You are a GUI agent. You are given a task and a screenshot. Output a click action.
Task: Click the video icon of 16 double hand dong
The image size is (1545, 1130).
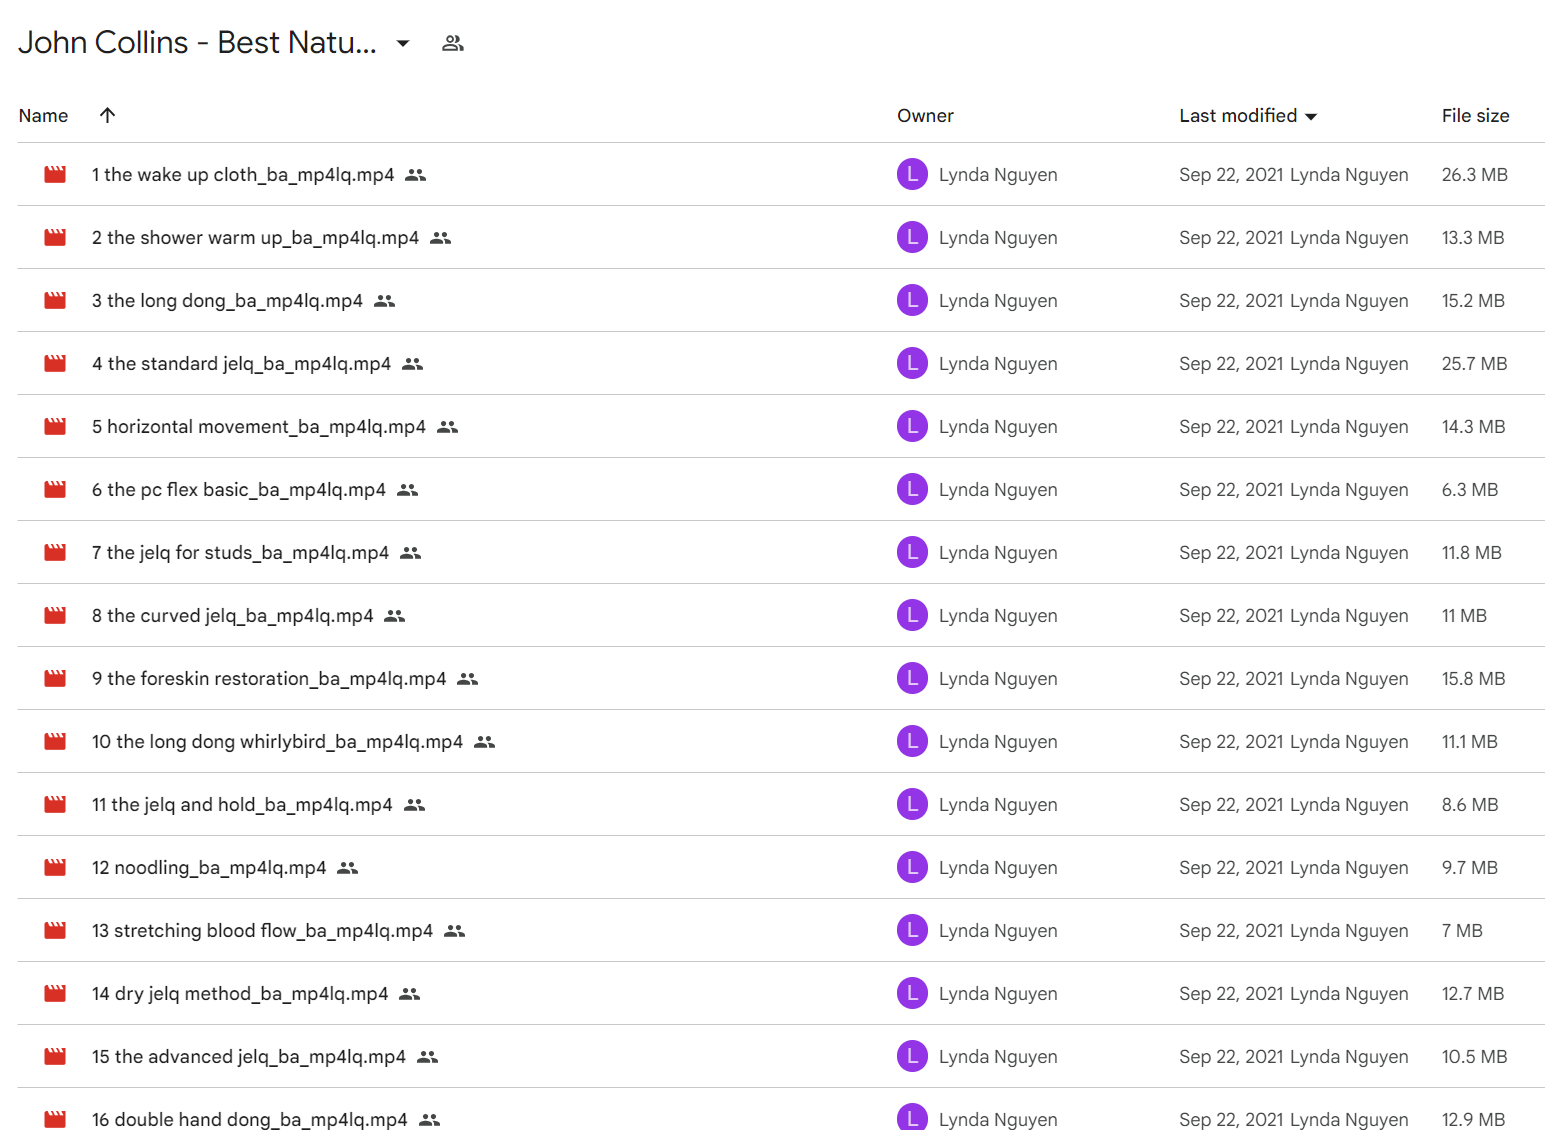click(55, 1119)
